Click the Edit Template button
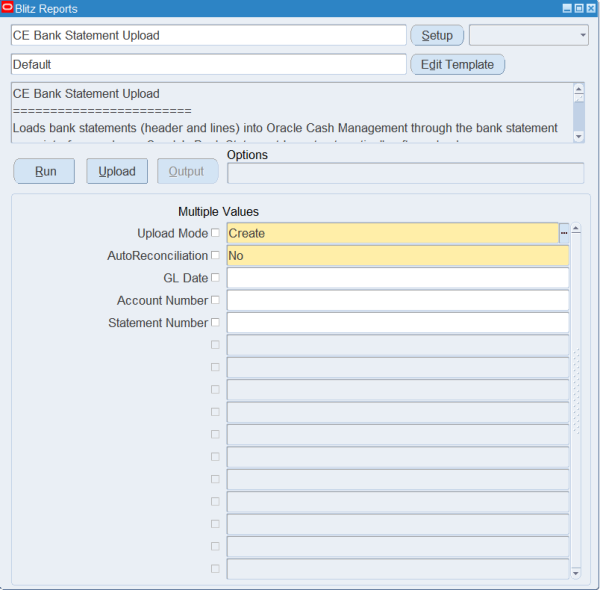Screen dimensions: 600x590 457,64
